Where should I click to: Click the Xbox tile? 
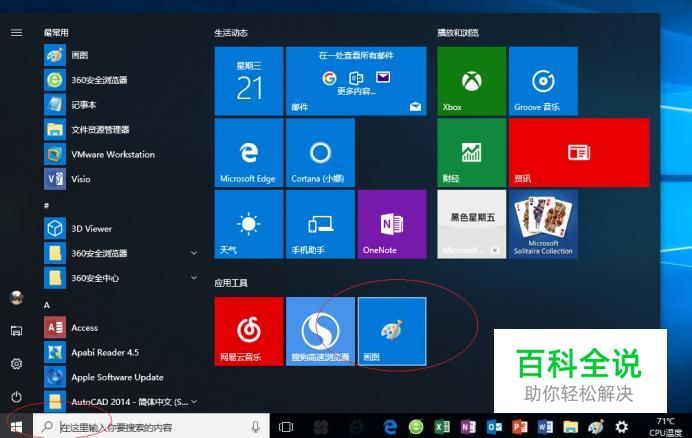pyautogui.click(x=471, y=81)
